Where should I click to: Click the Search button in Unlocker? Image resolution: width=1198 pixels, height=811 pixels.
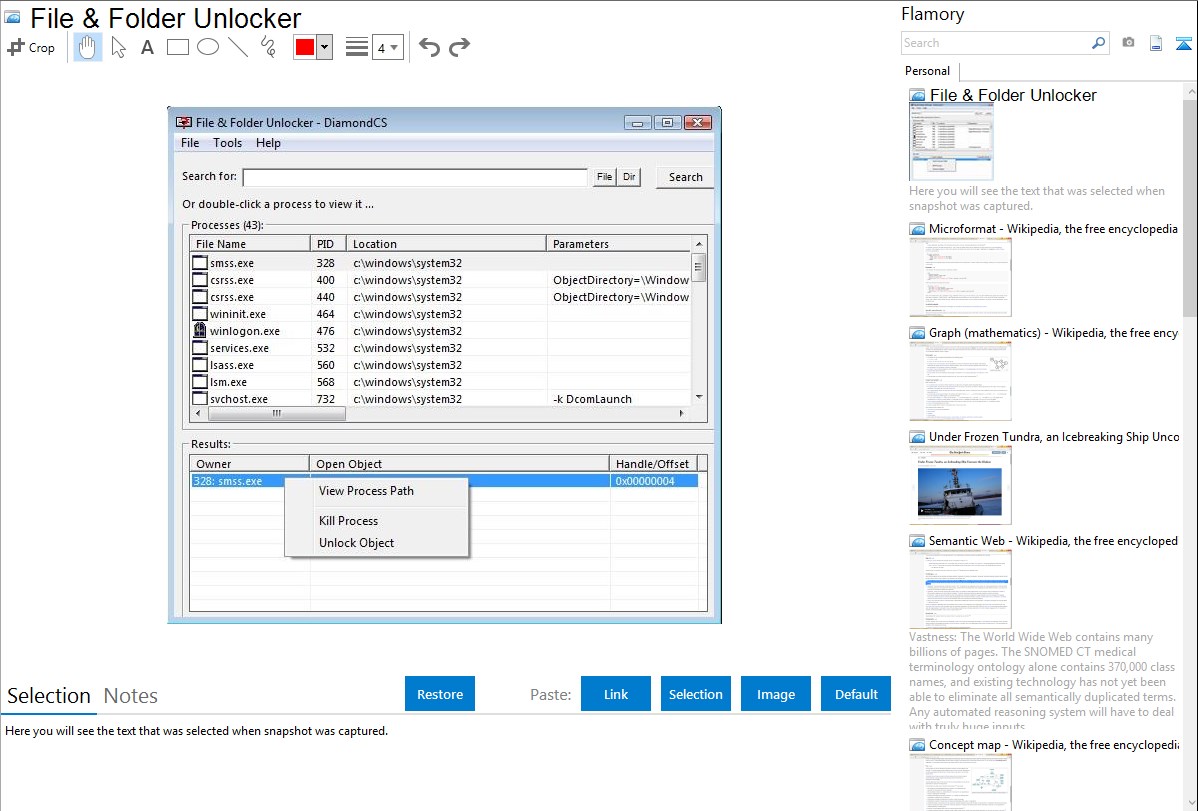(685, 177)
